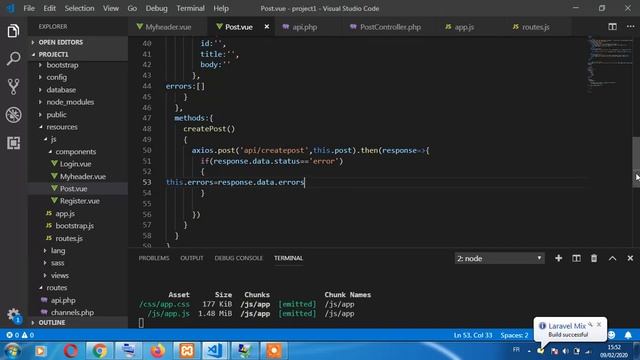The width and height of the screenshot is (640, 360).
Task: Maximize the panel with the up chevron
Action: 612,258
